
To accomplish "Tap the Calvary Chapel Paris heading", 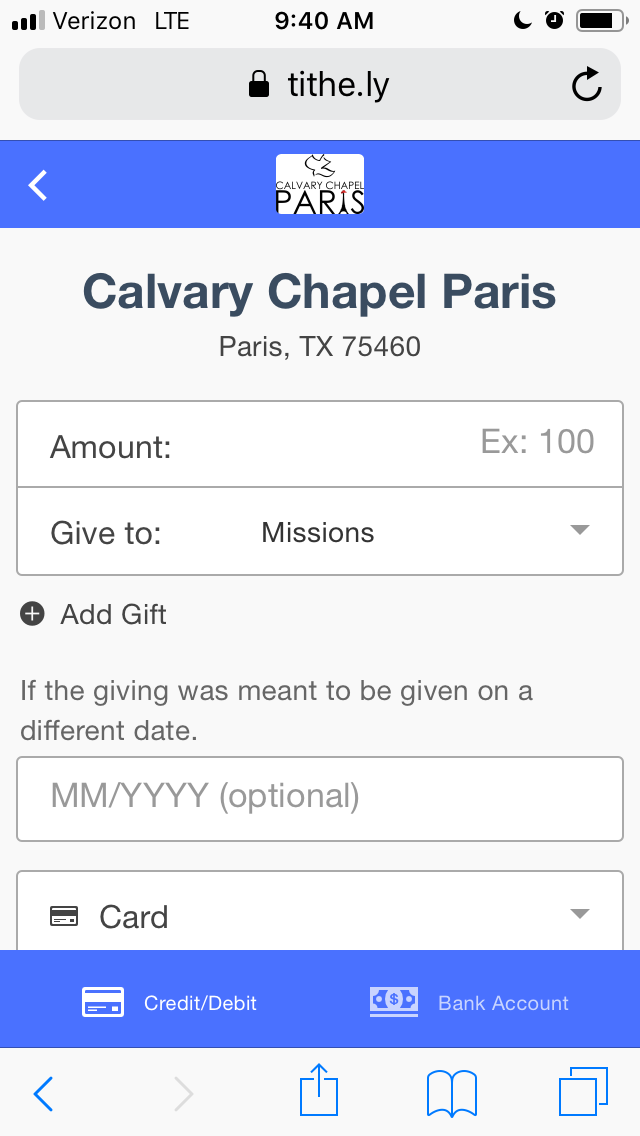I will click(x=320, y=291).
